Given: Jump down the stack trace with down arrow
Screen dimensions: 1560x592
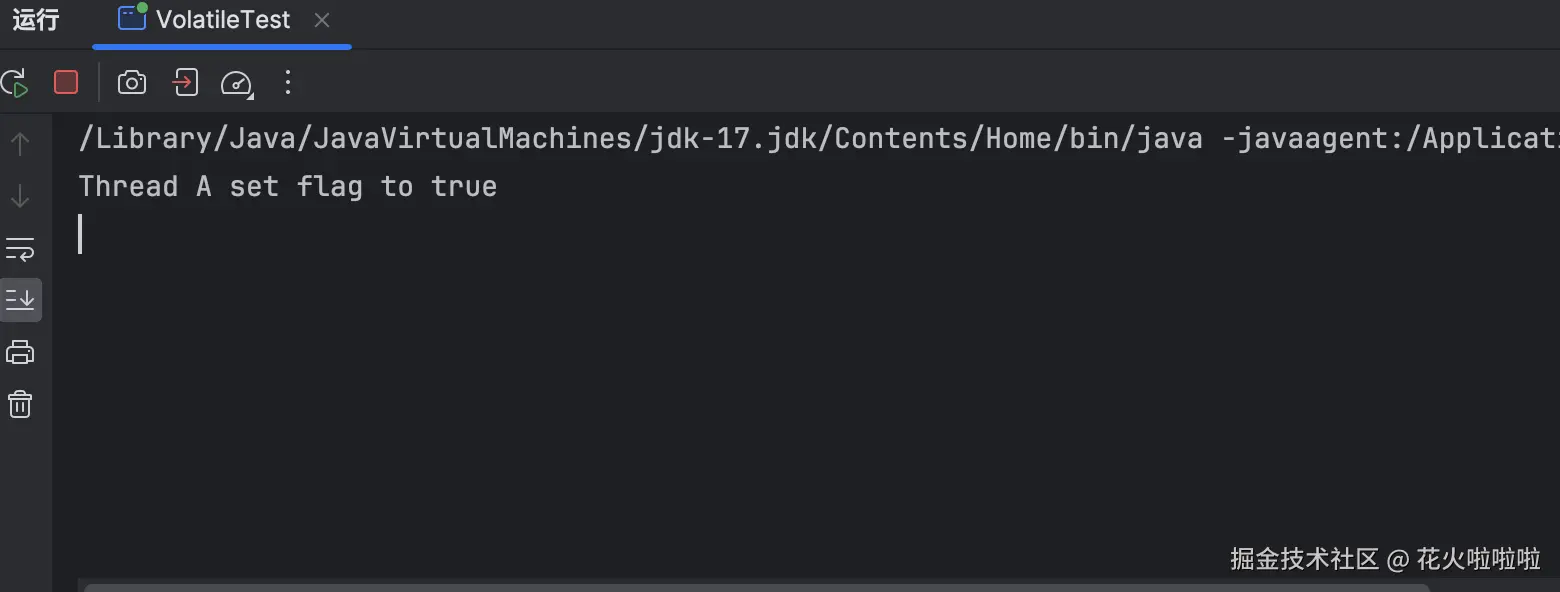Looking at the screenshot, I should [x=20, y=196].
